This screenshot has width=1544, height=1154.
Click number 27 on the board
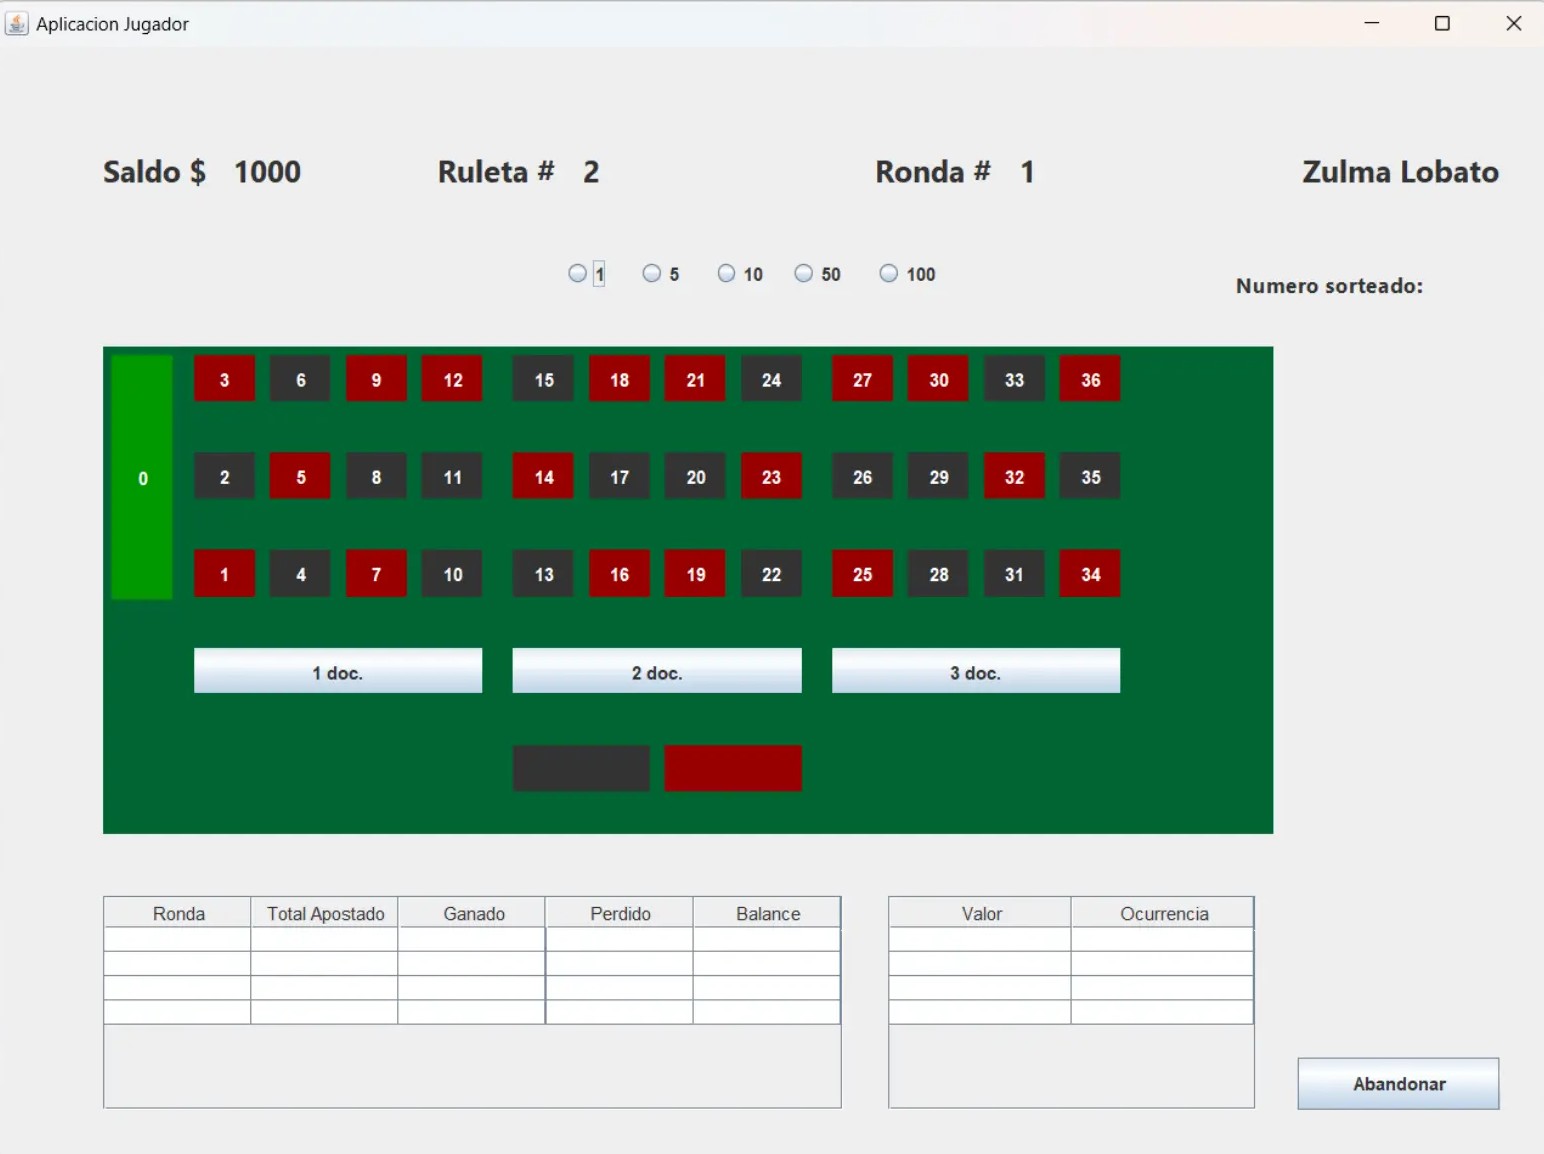[x=862, y=379]
